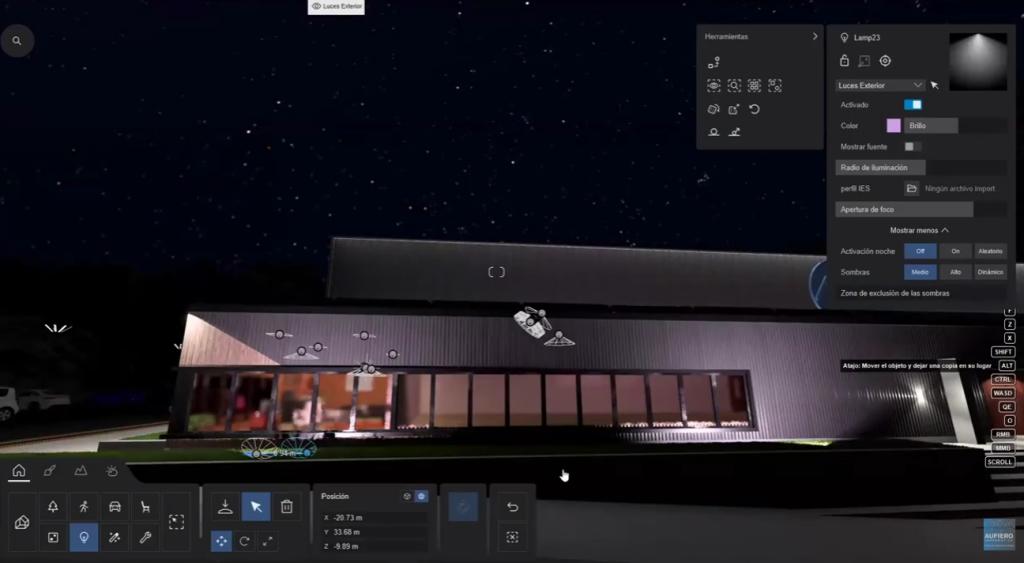Select the furniture chair library icon
Viewport: 1024px width, 563px height.
click(145, 507)
